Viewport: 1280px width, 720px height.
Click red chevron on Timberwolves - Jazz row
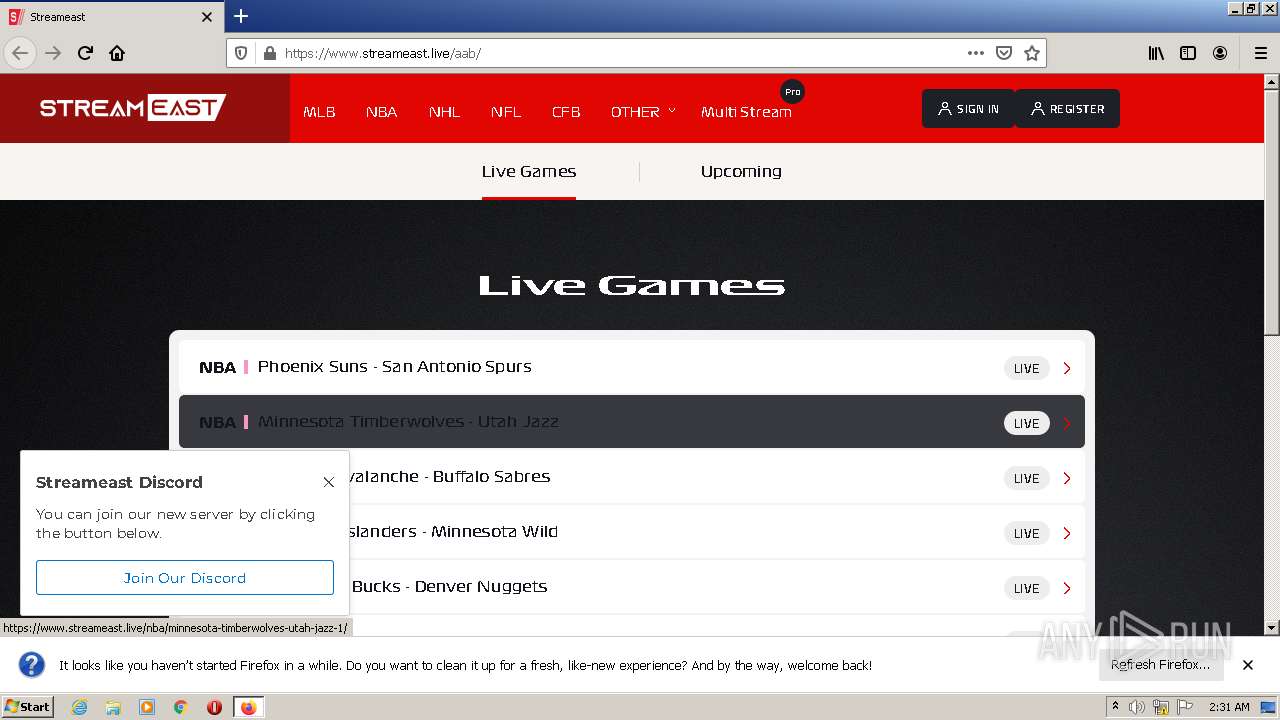pyautogui.click(x=1067, y=423)
